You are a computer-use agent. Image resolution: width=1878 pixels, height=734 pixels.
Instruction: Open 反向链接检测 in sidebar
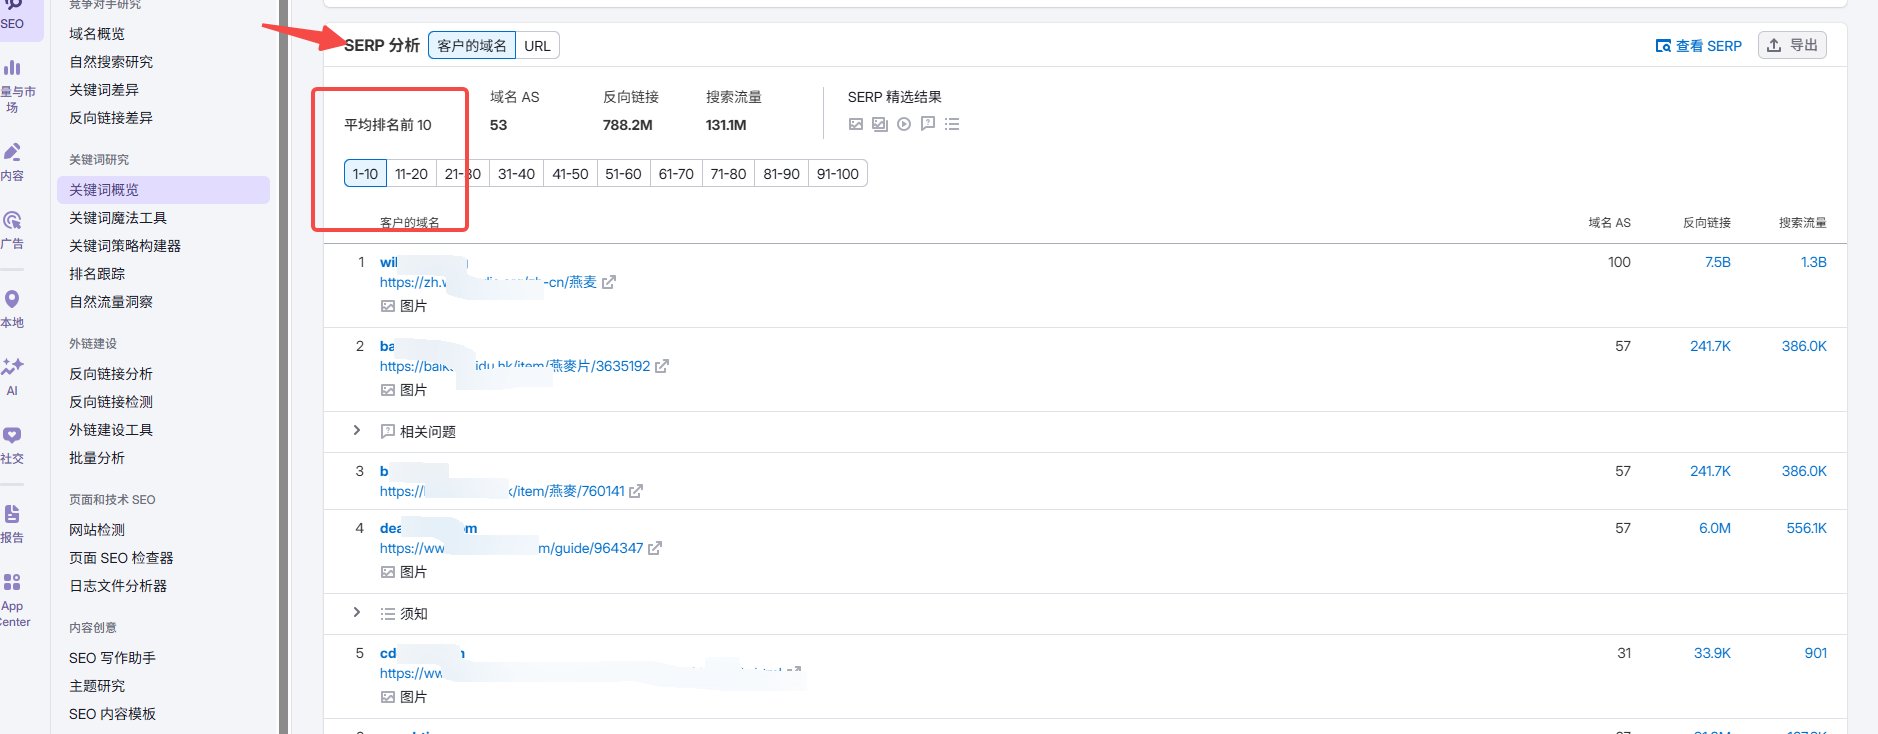[x=111, y=402]
